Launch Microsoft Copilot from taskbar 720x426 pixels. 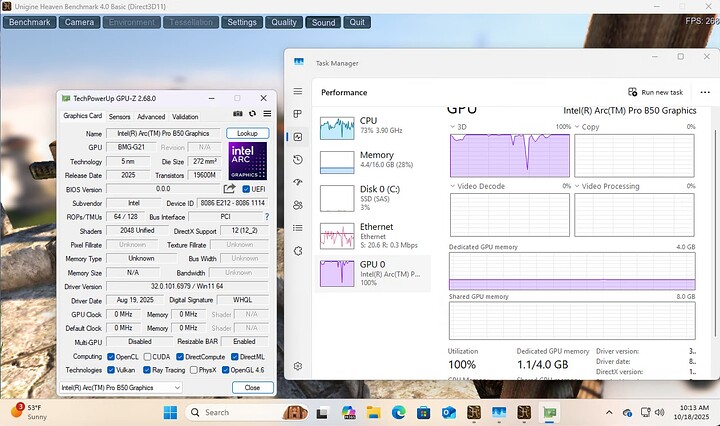coord(349,413)
